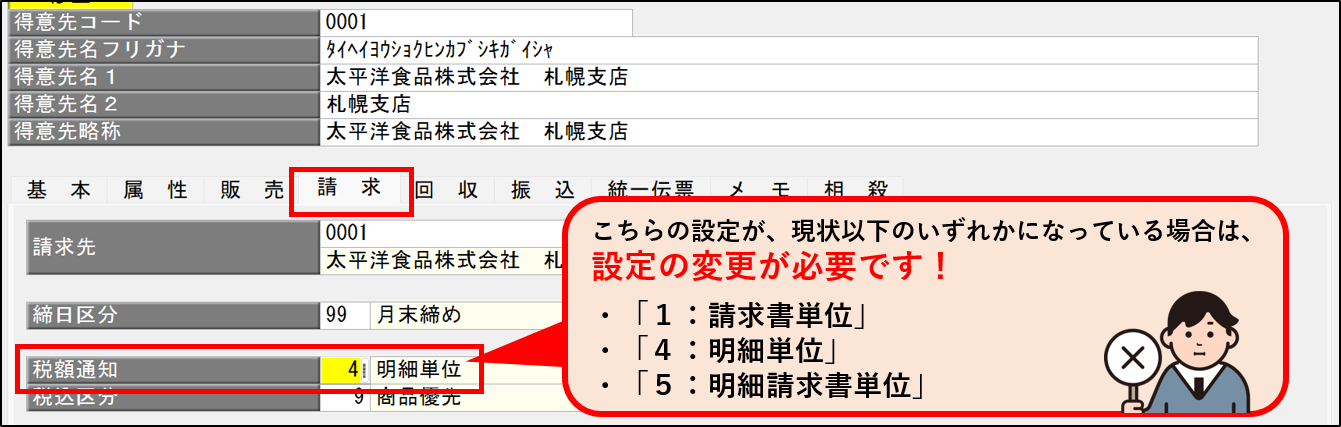1341x427 pixels.
Task: Open the 基本 tab
Action: [x=59, y=191]
